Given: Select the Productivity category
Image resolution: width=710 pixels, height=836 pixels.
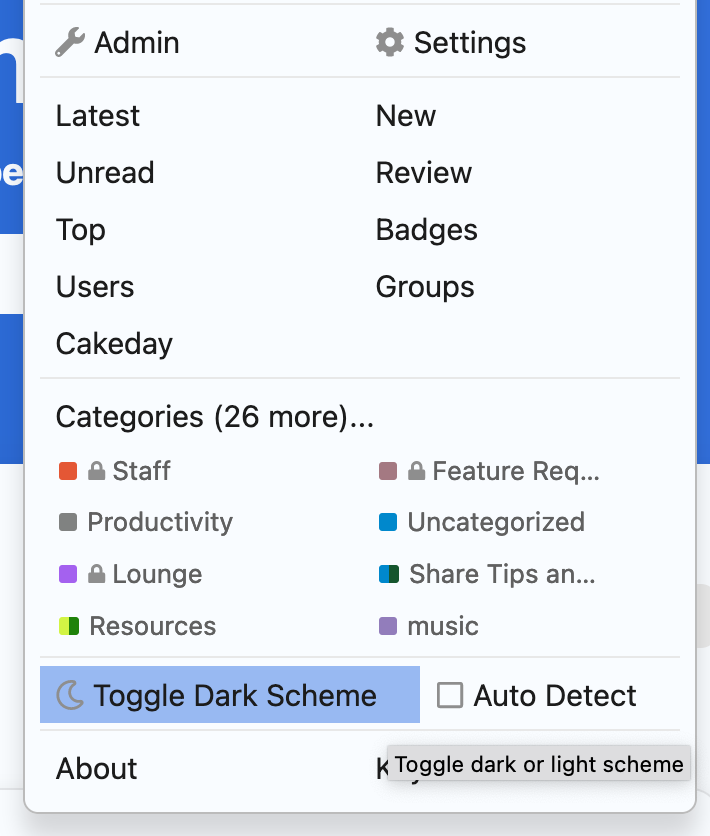Looking at the screenshot, I should click(x=160, y=522).
